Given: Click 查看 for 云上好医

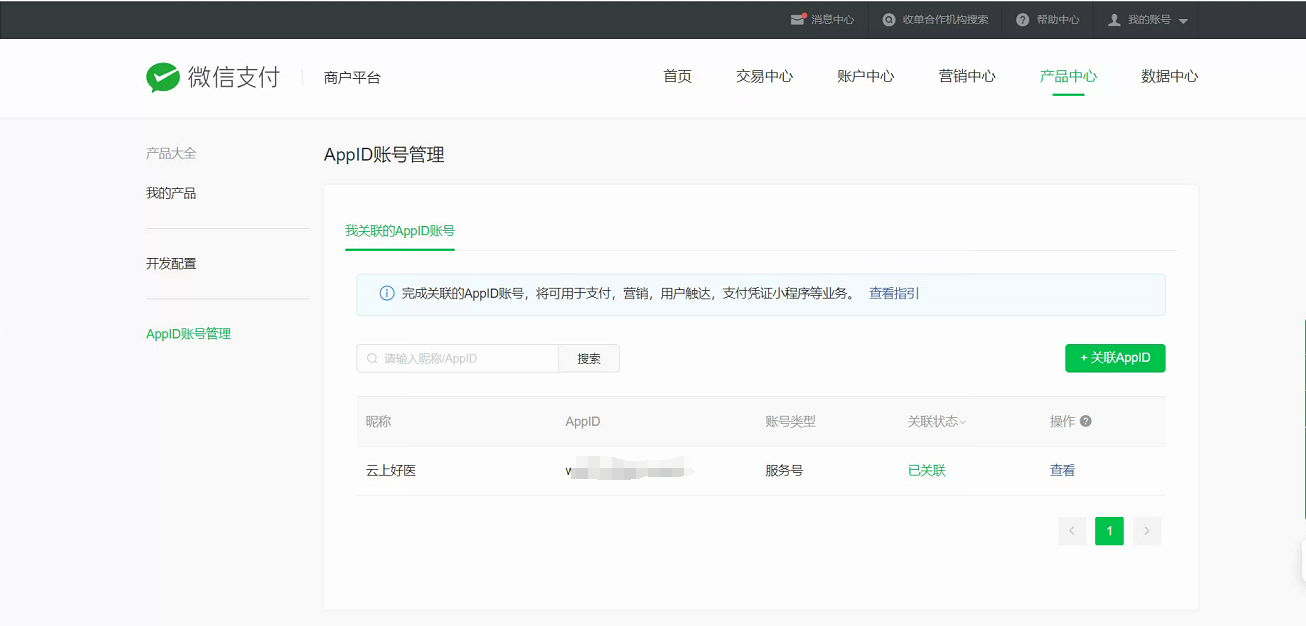Looking at the screenshot, I should (1062, 470).
